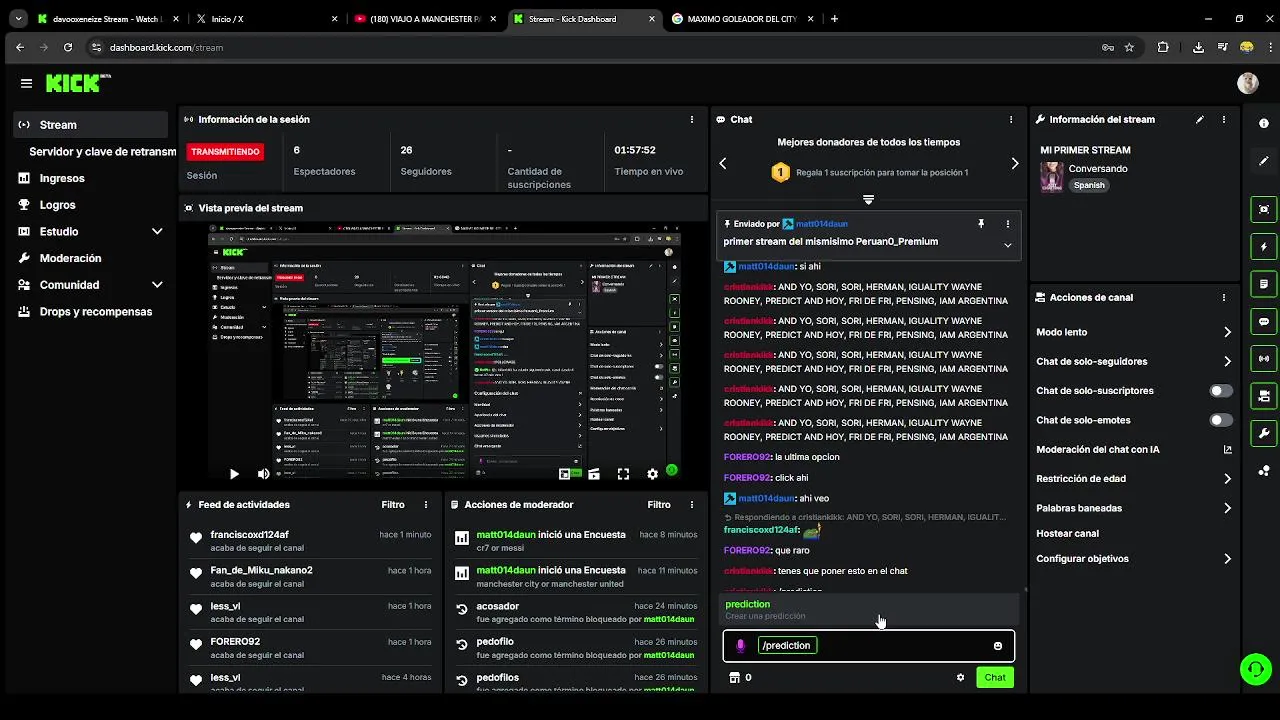Click the chat message input field
The height and width of the screenshot is (720, 1280).
click(868, 646)
